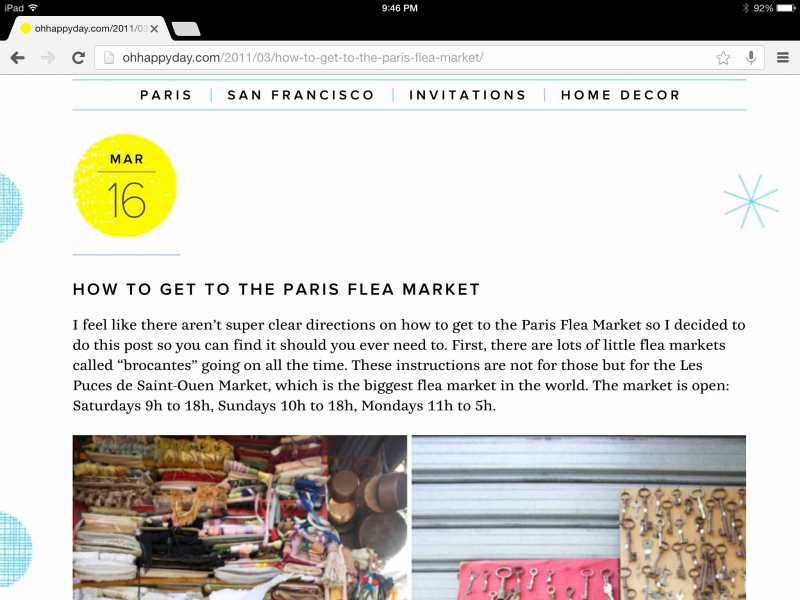Screen dimensions: 800x600
Task: Go back with the browser back arrow
Action: click(x=17, y=58)
